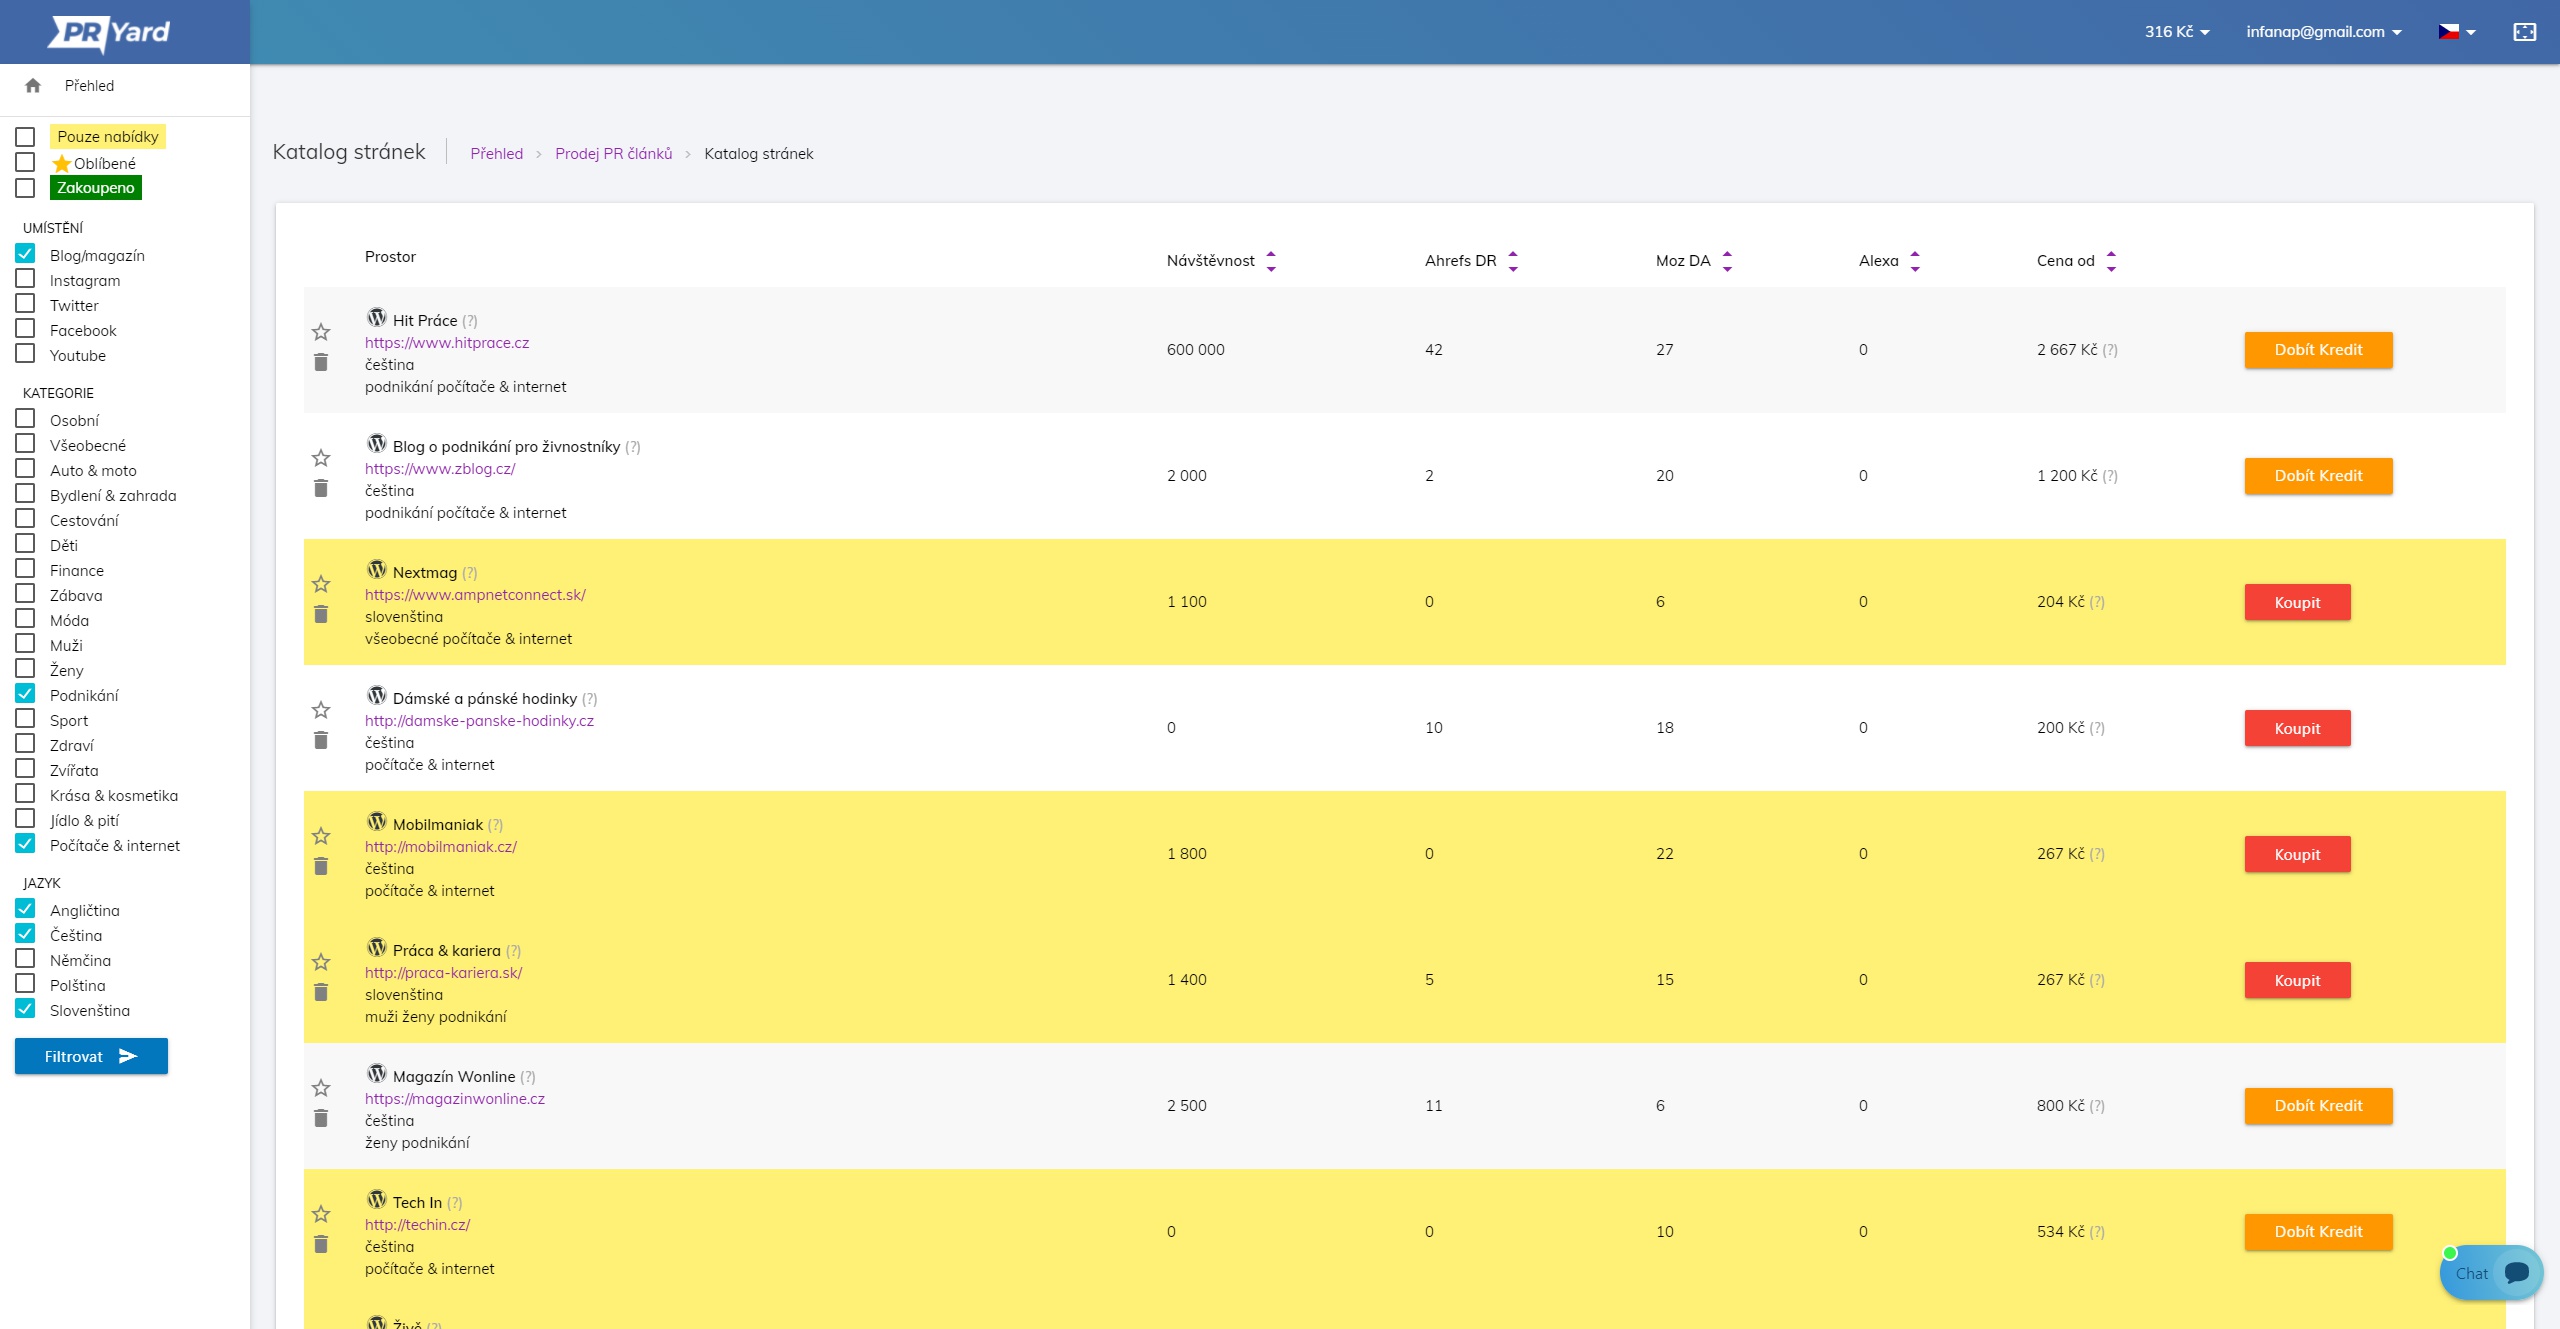This screenshot has height=1329, width=2560.
Task: Toggle fullscreen icon in top bar
Action: tap(2524, 32)
